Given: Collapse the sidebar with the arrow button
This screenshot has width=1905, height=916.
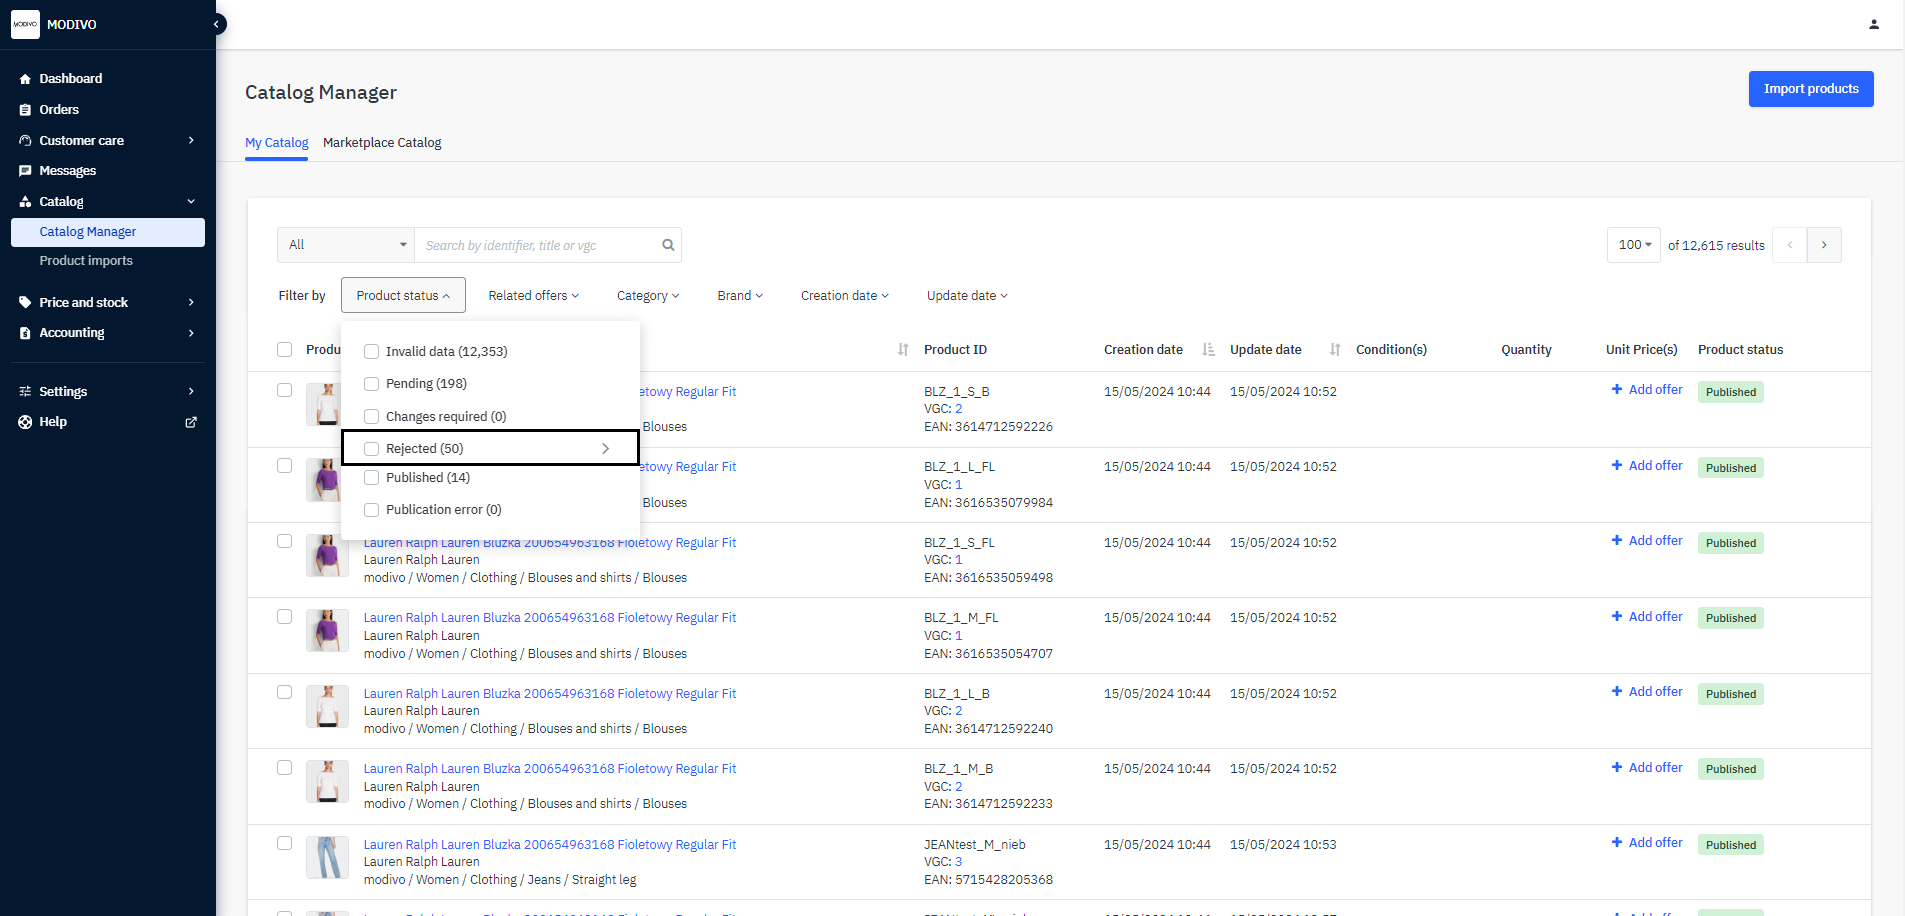Looking at the screenshot, I should click(216, 24).
